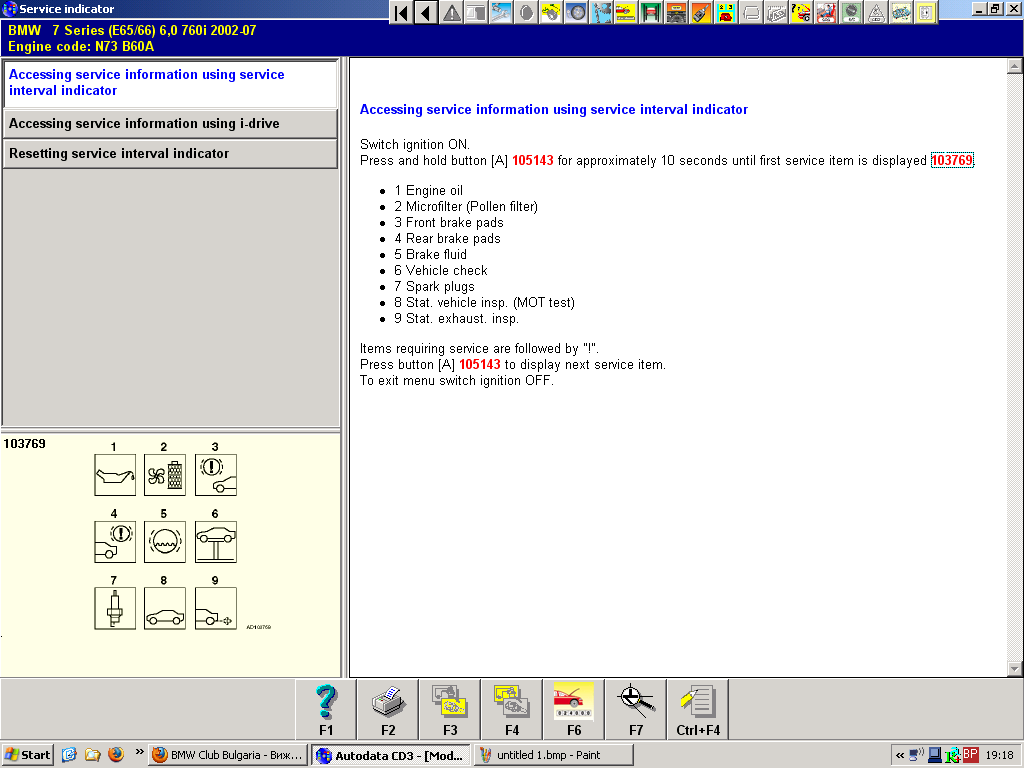Click the '8 Stat. vehicle insp. (MOT test)' item
The image size is (1024, 768).
[484, 302]
